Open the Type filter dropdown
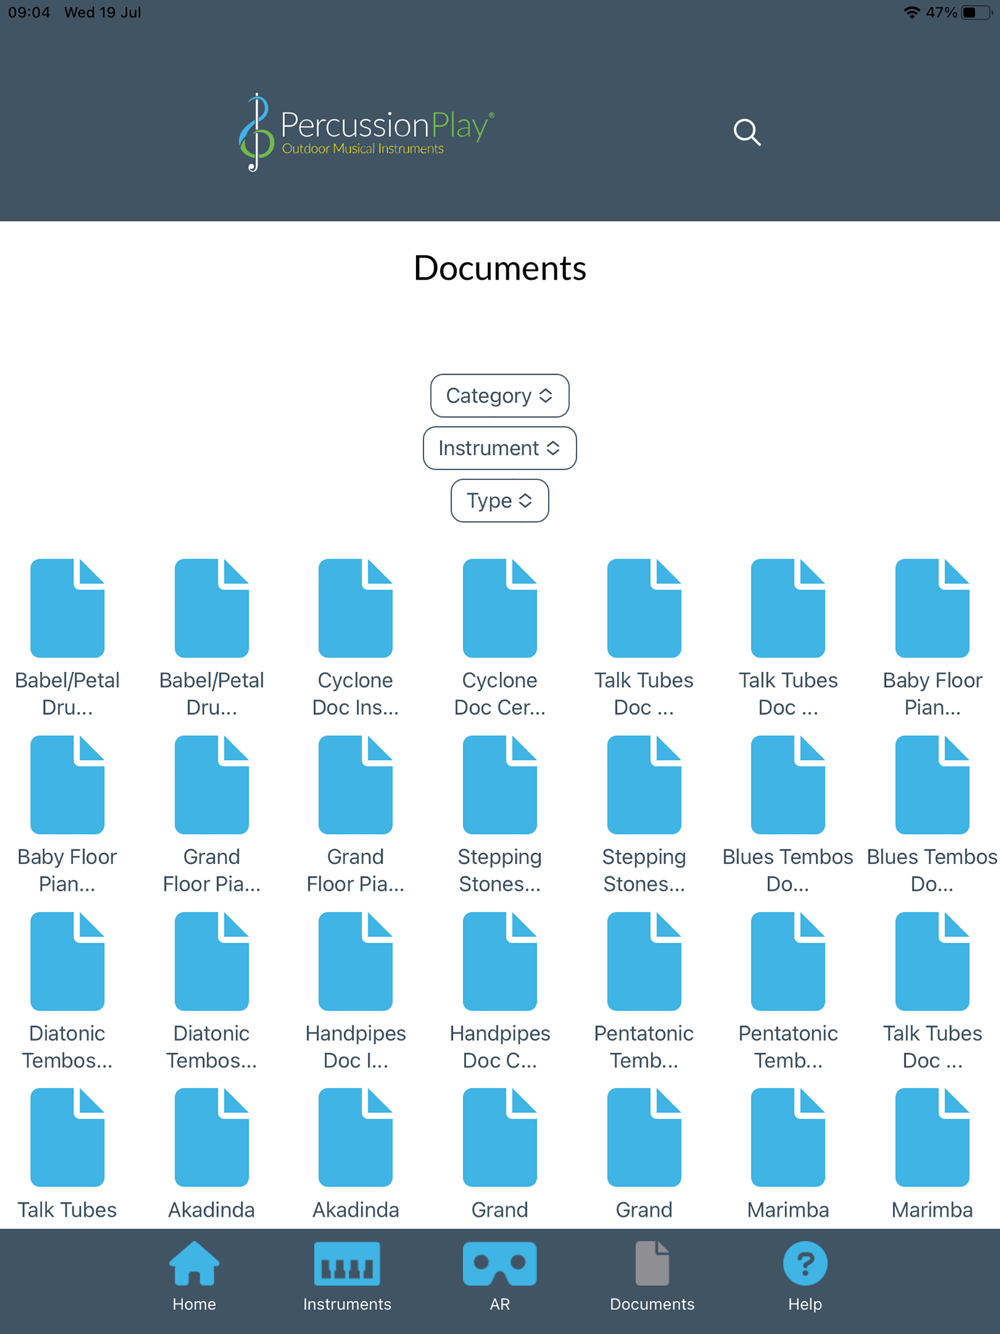The height and width of the screenshot is (1334, 1000). pyautogui.click(x=500, y=501)
